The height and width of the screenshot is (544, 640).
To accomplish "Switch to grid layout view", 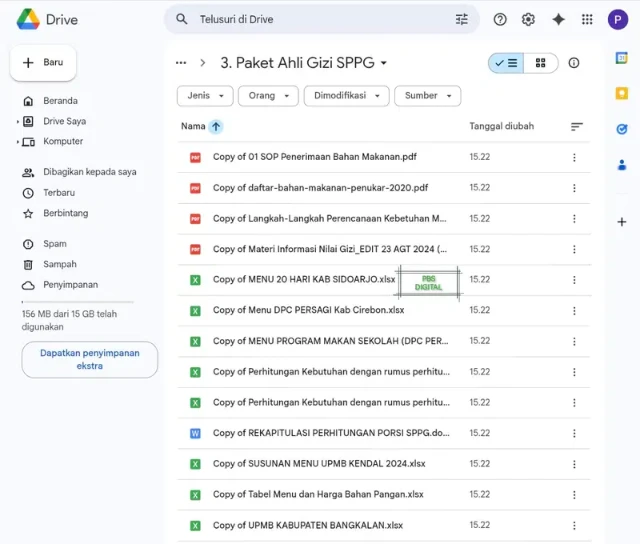I will tap(540, 63).
